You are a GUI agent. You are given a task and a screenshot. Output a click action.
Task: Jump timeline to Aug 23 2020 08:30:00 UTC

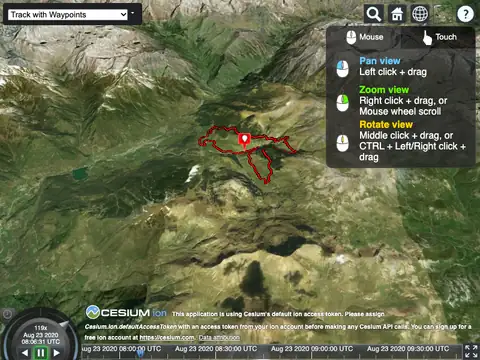point(216,349)
